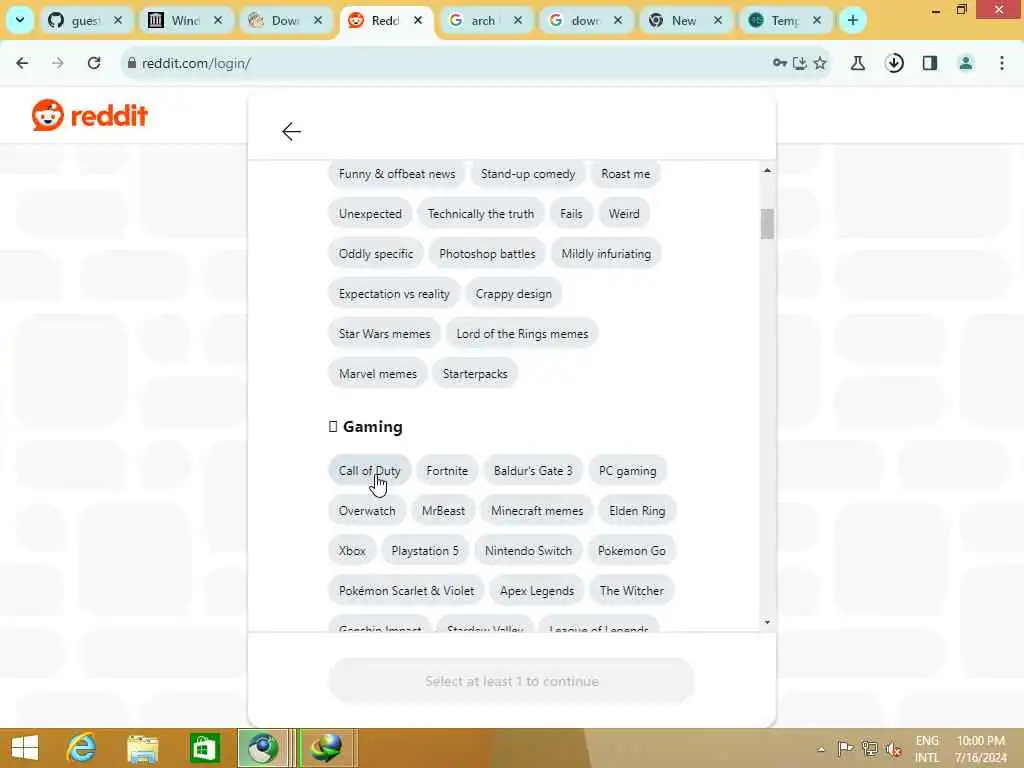Click the browser back arrow
1024x768 pixels.
[22, 63]
